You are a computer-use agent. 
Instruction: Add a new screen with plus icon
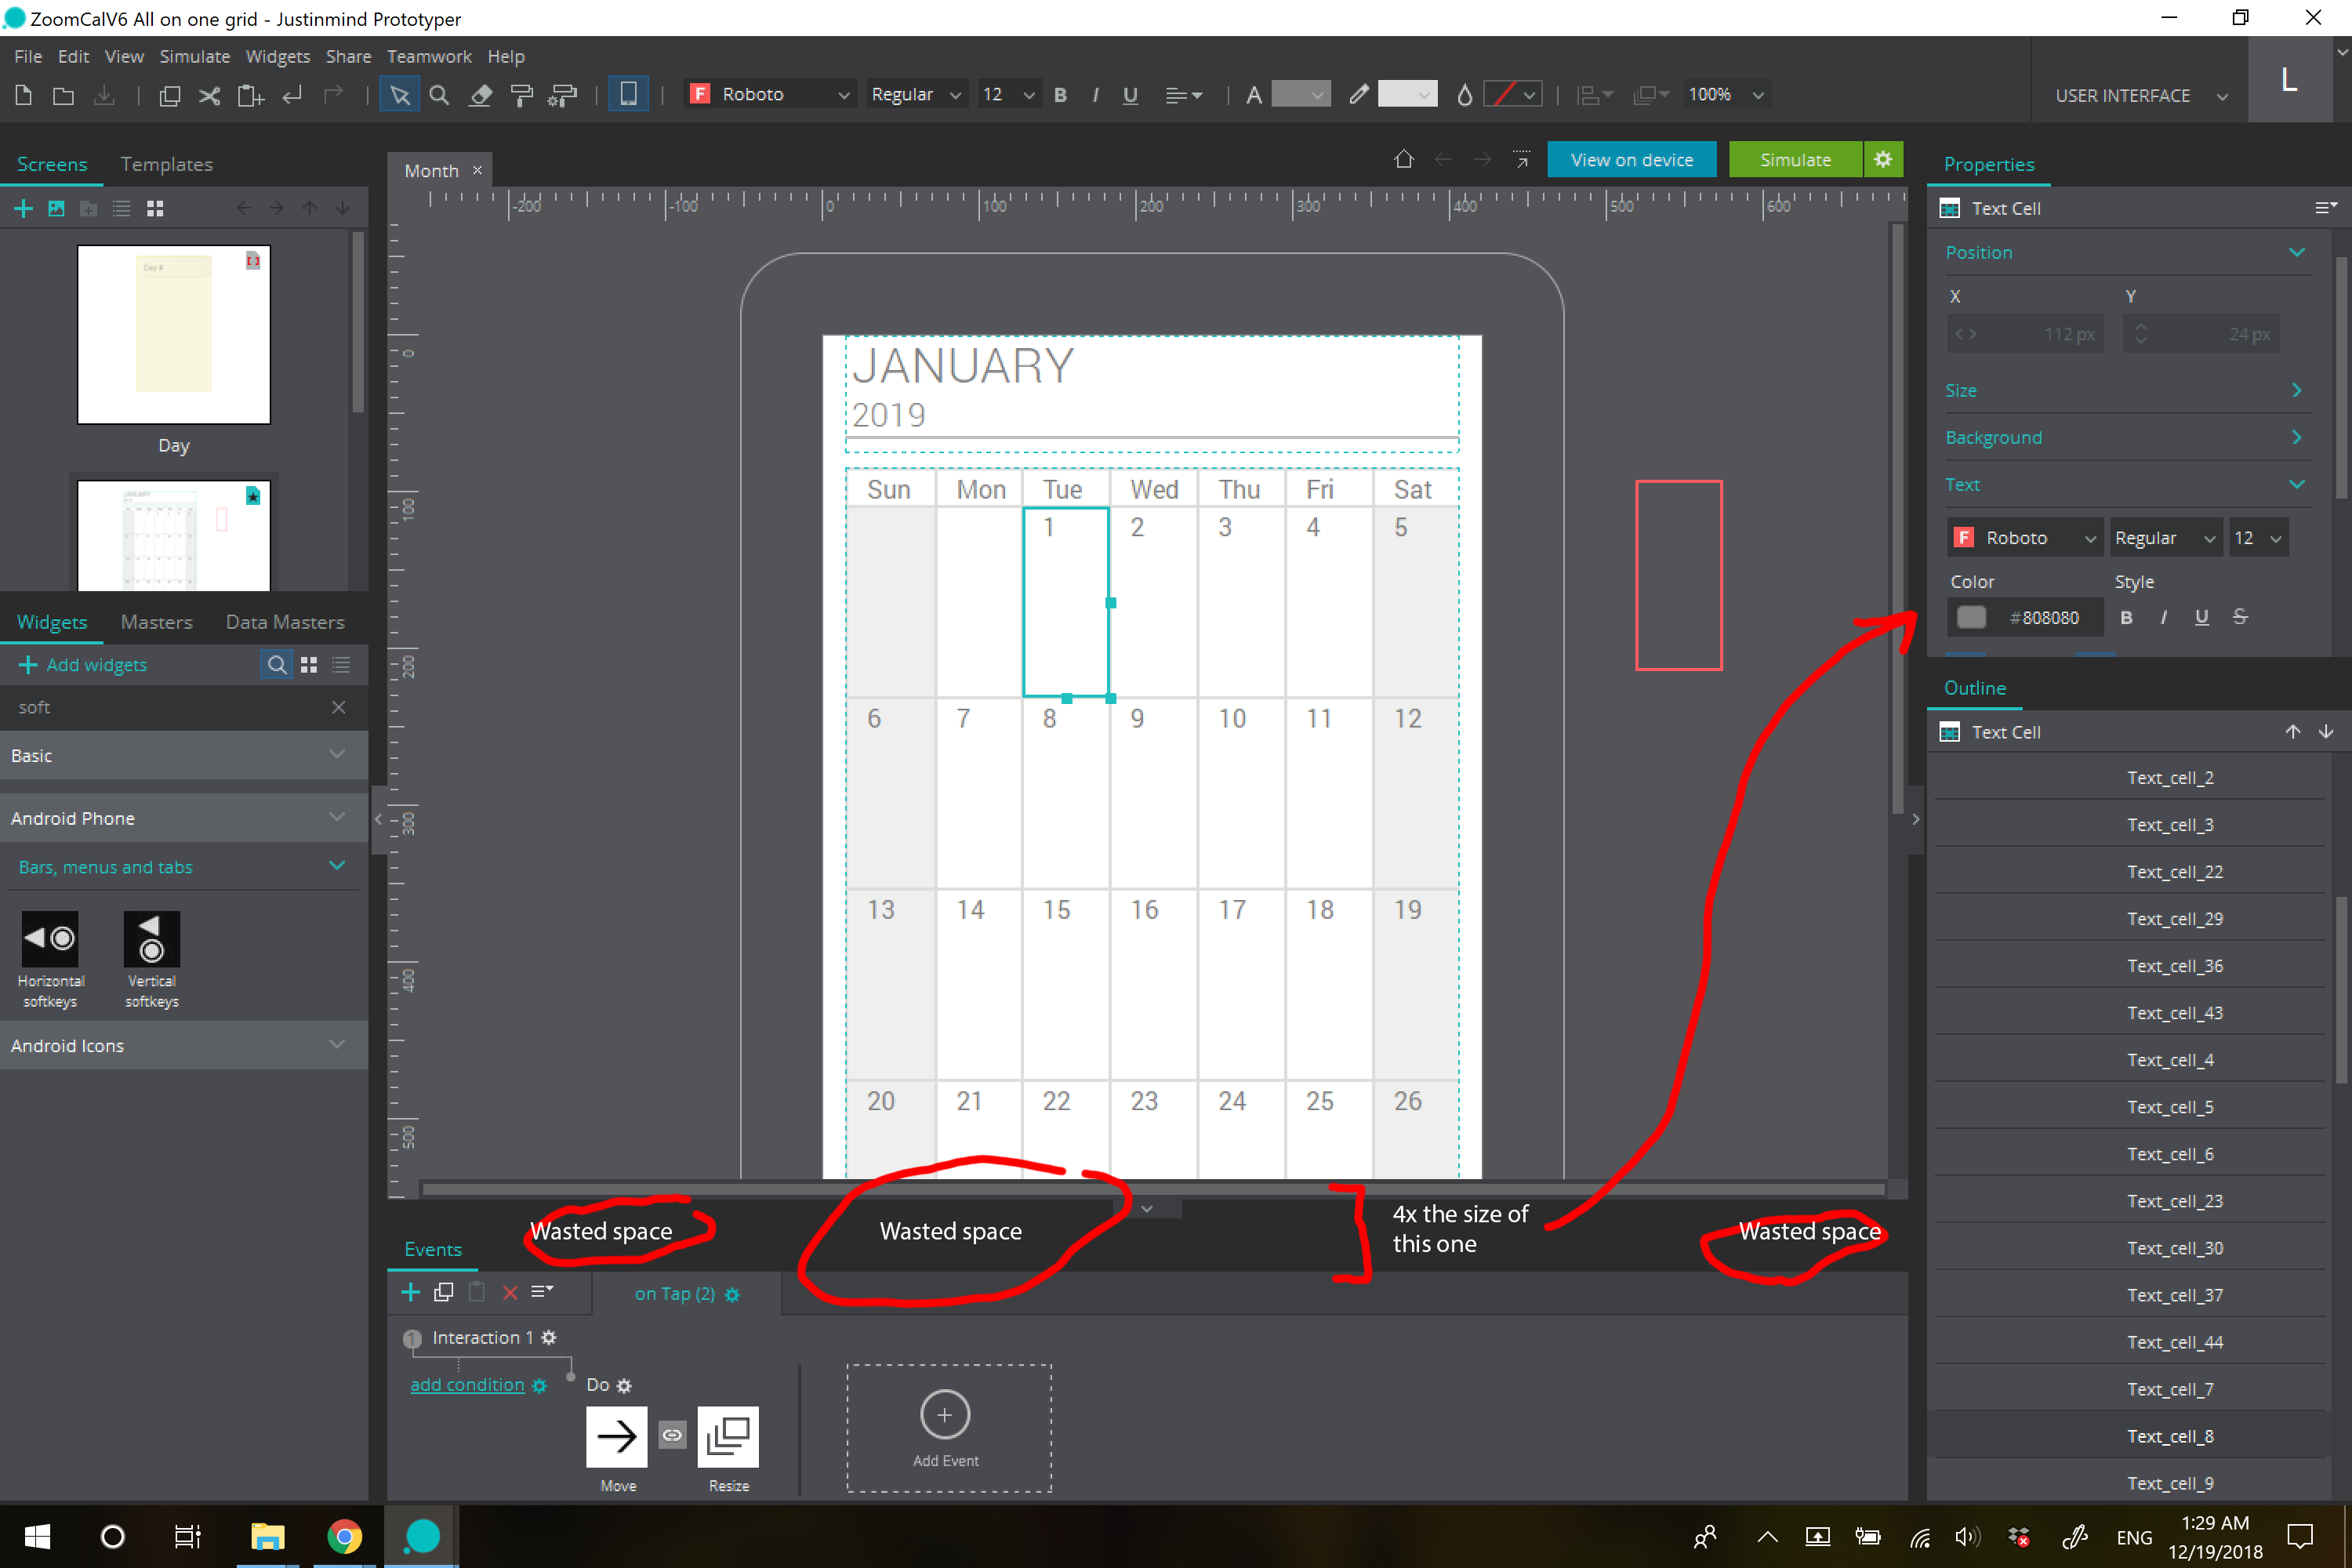[x=23, y=208]
